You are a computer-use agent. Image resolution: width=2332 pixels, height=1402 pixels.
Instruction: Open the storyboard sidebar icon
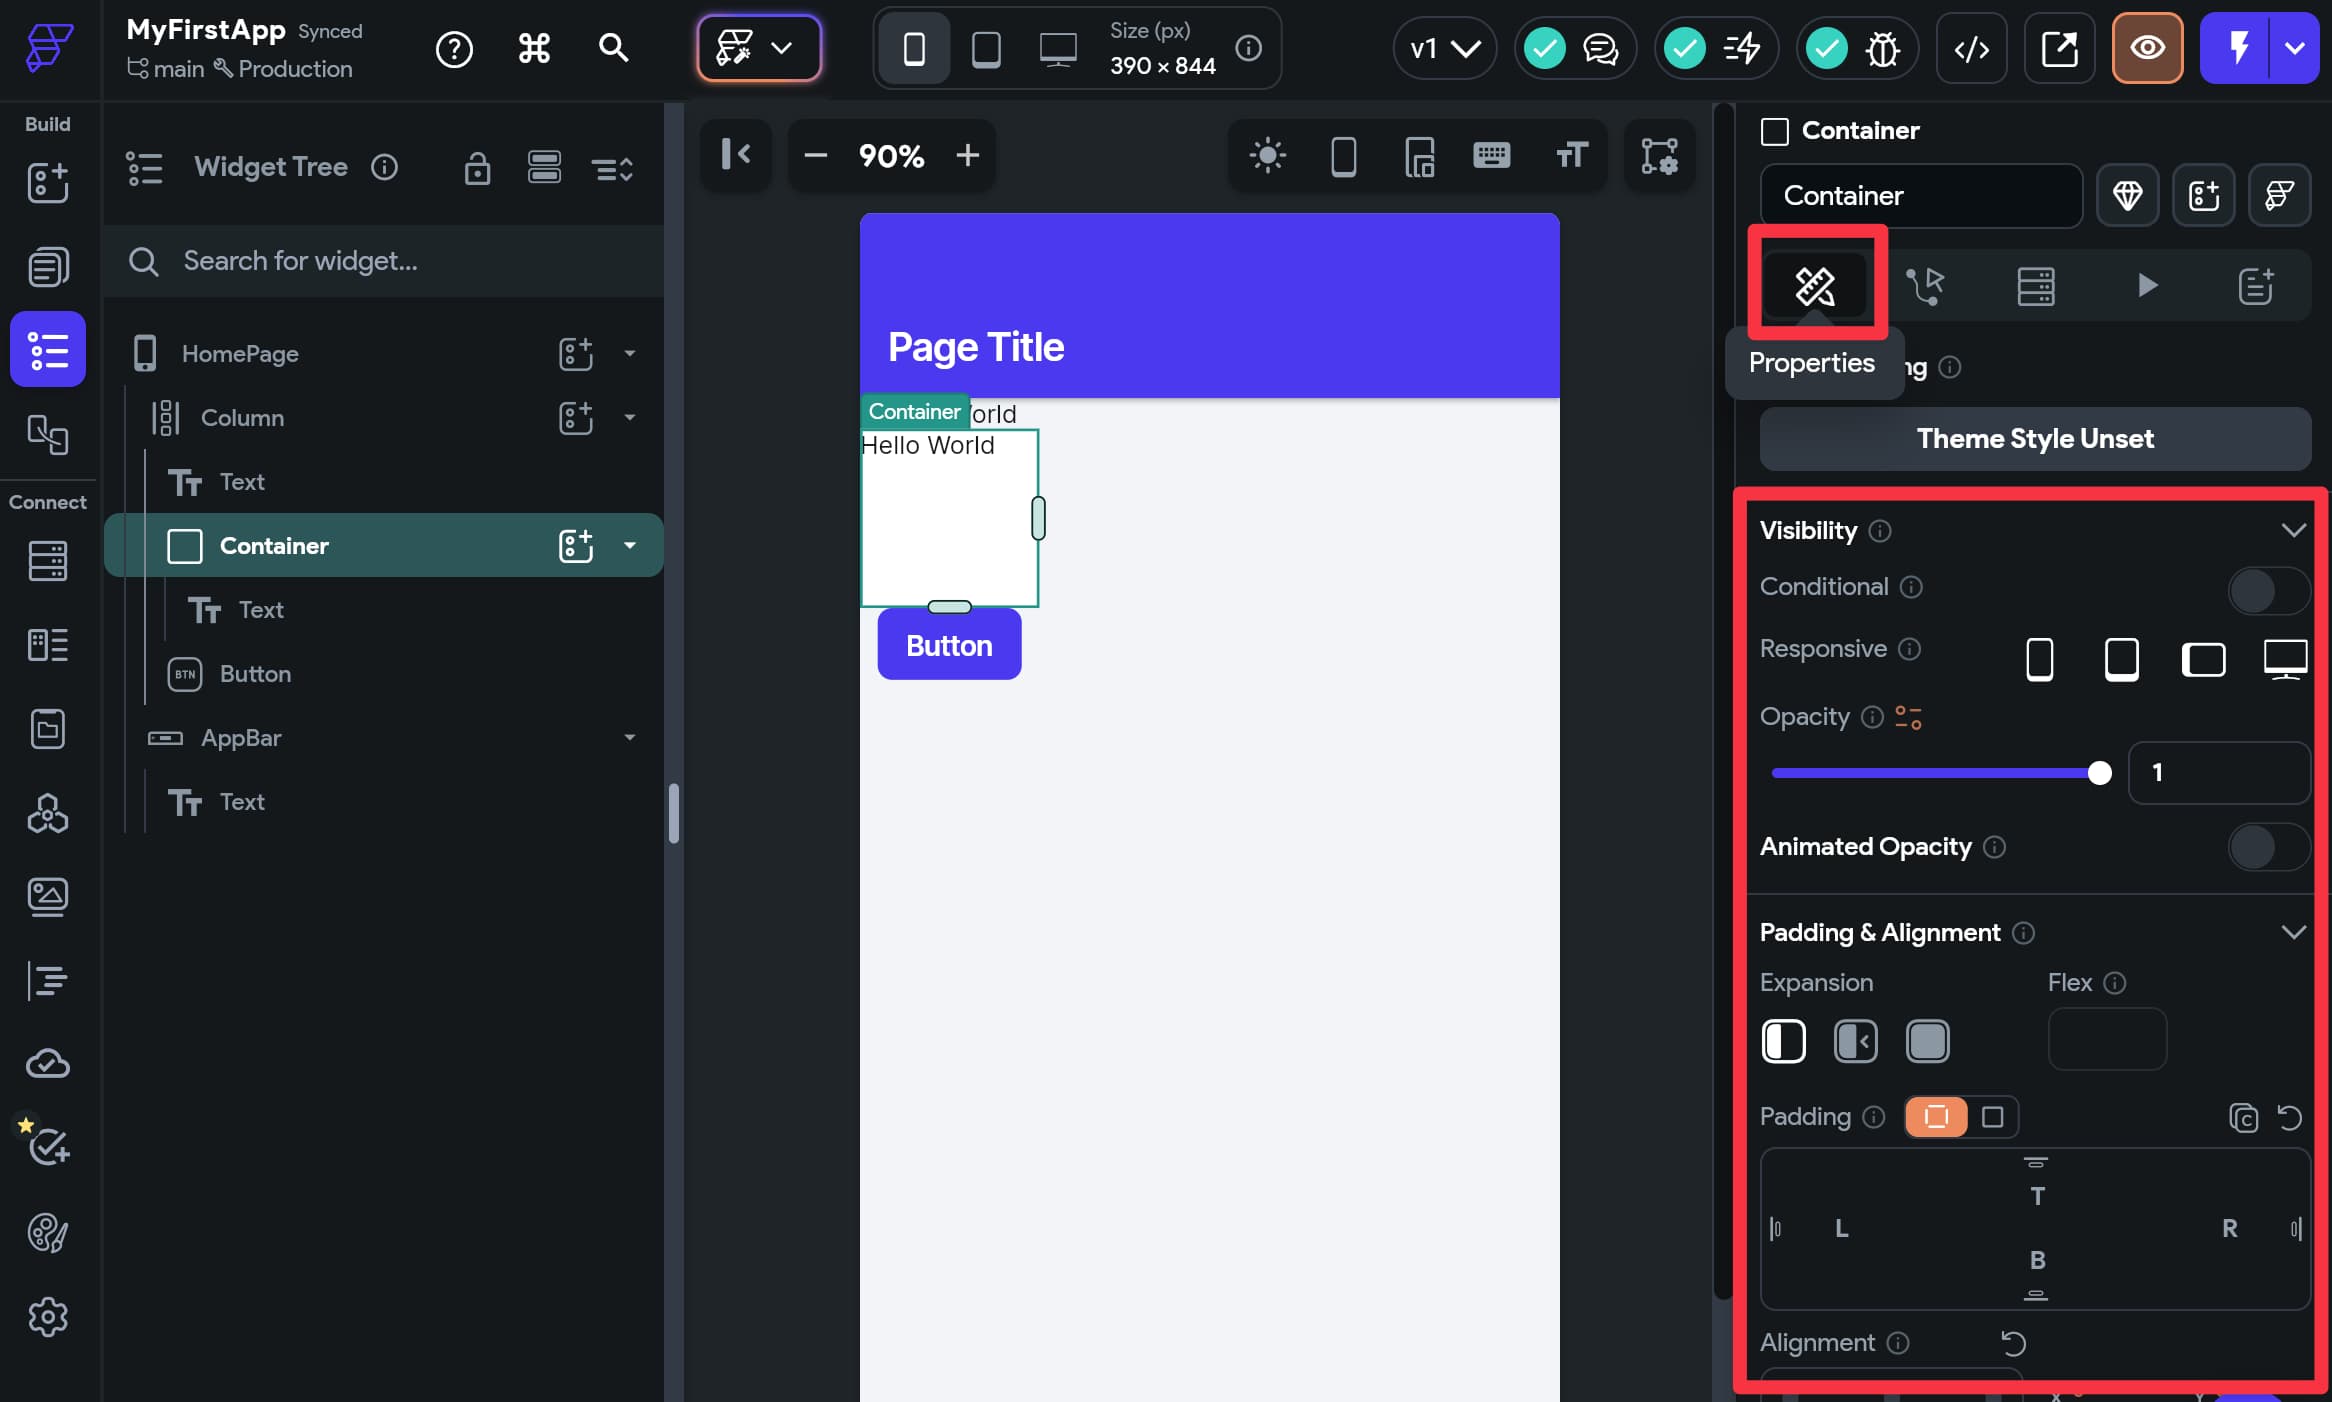[x=48, y=435]
